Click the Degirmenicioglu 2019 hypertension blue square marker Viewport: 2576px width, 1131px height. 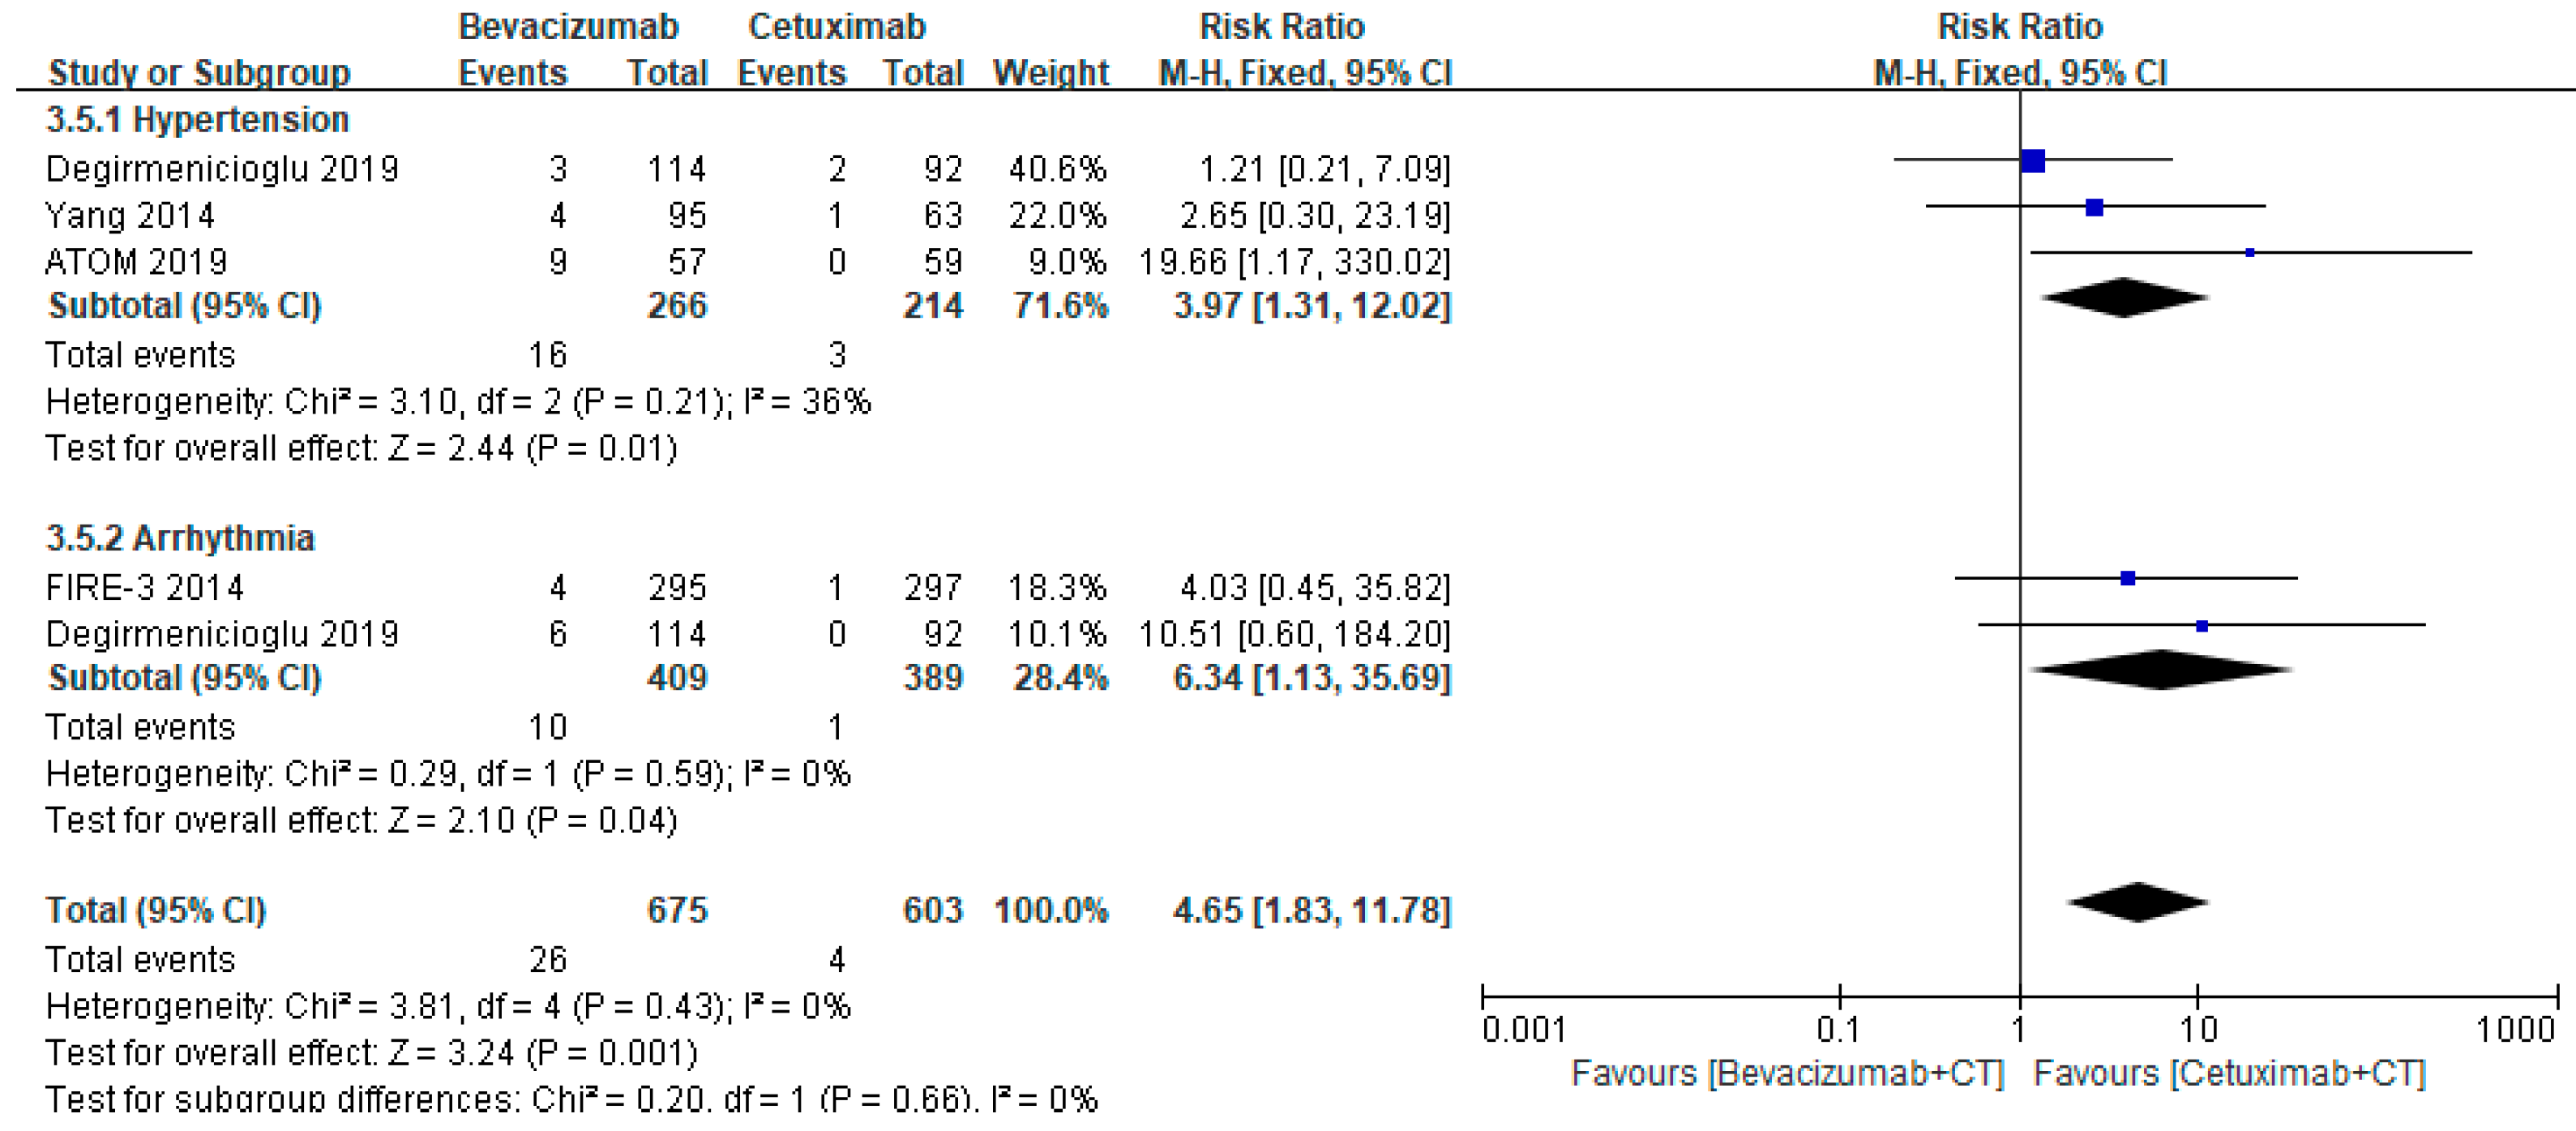2032,160
